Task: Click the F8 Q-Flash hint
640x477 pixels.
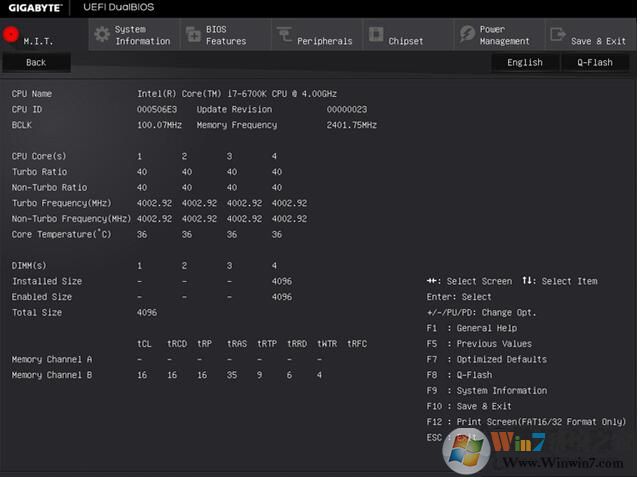Action: point(459,375)
